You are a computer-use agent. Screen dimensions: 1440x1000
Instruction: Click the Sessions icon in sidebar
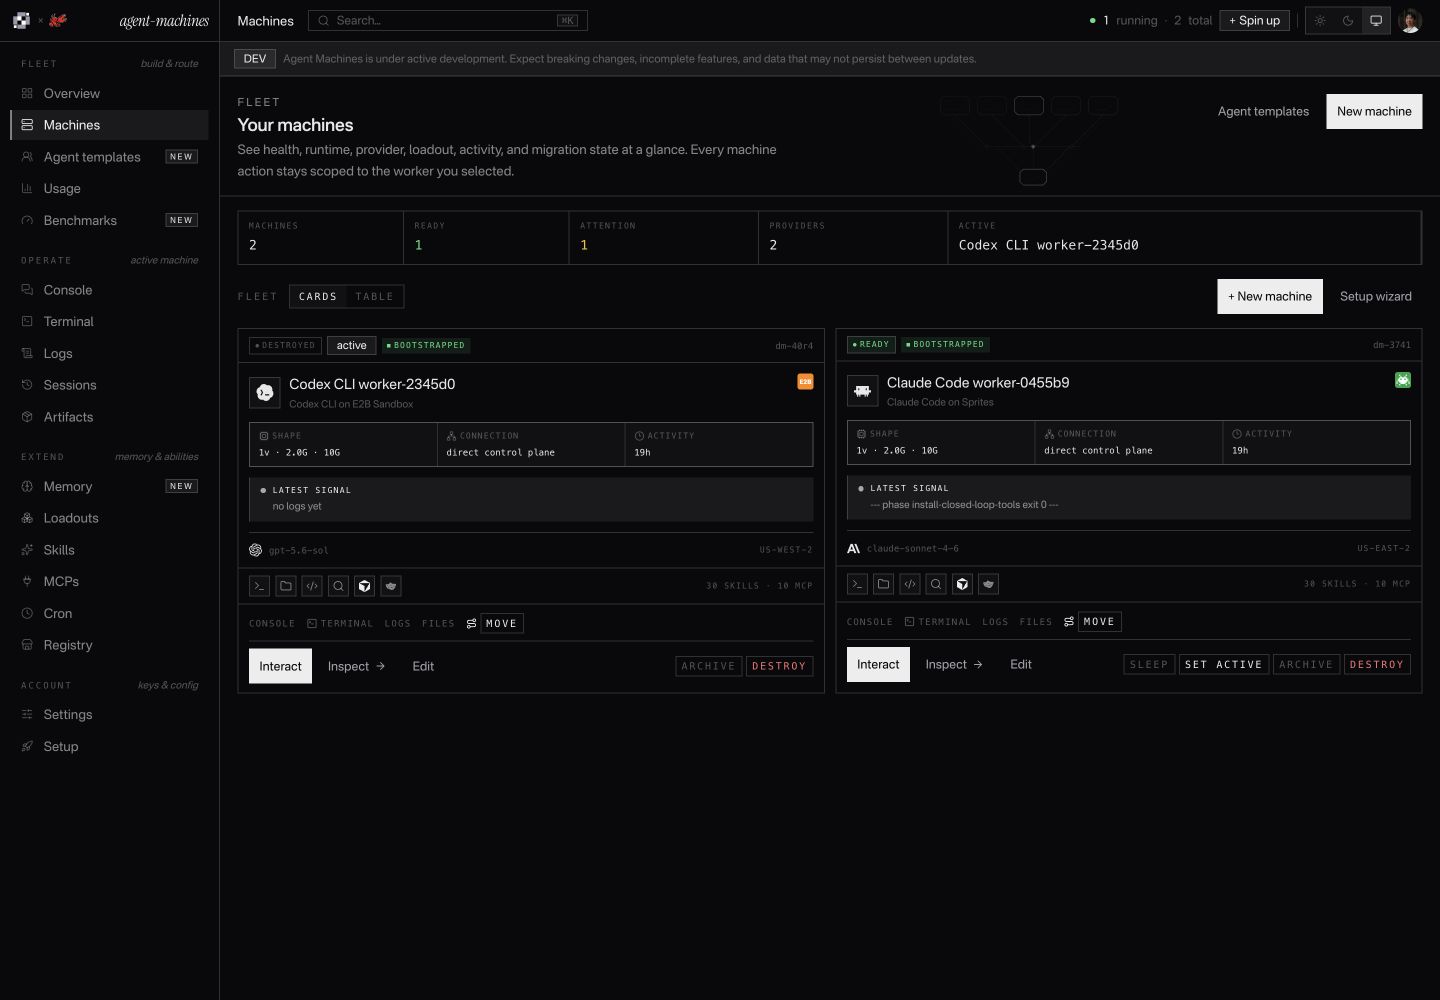[27, 385]
